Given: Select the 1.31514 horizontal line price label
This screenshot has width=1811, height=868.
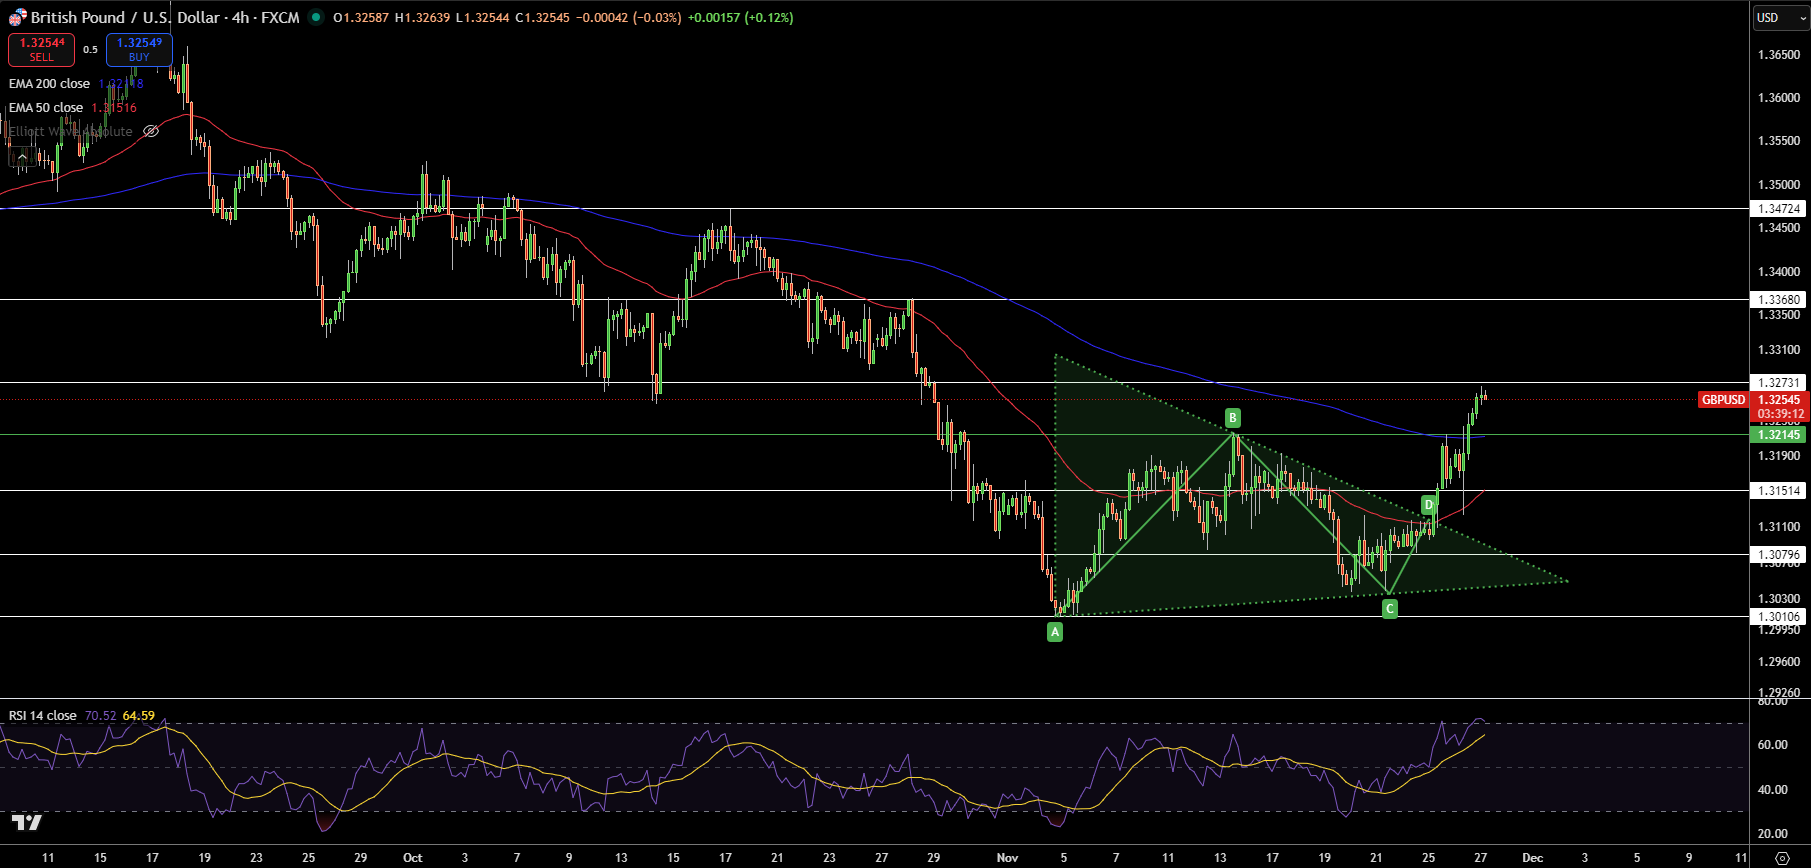Looking at the screenshot, I should (1780, 490).
